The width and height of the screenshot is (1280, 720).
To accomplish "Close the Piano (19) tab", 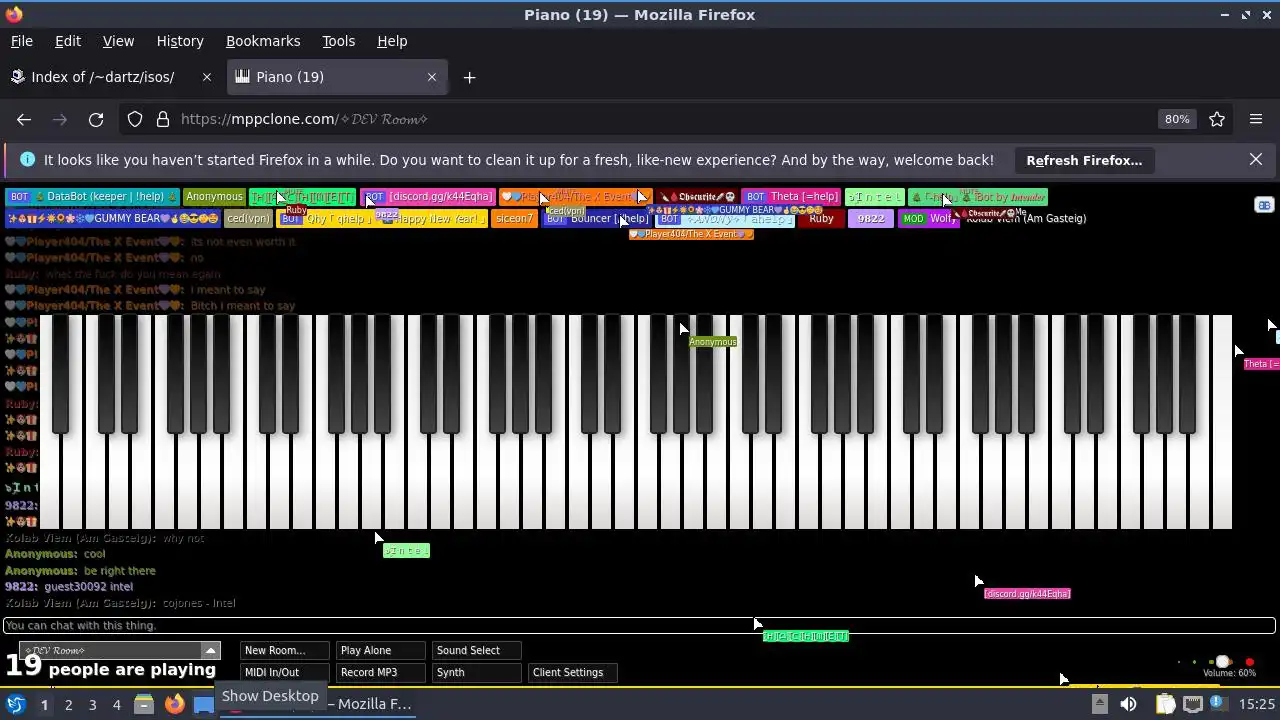I will tap(432, 77).
